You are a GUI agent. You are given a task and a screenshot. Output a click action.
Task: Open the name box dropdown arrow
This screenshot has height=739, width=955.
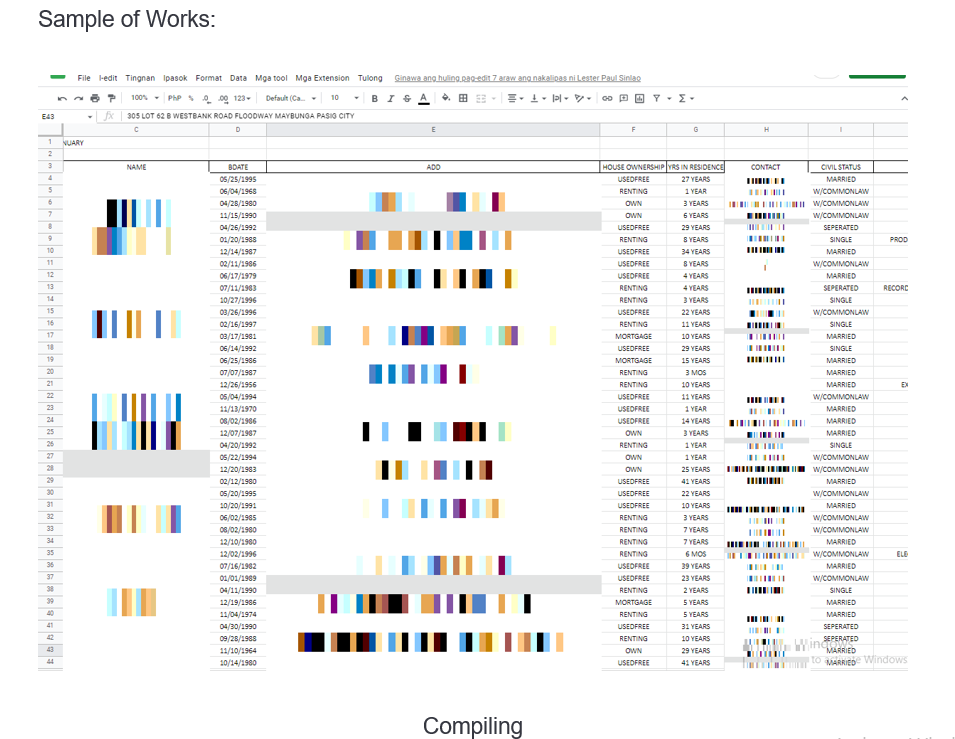point(90,116)
